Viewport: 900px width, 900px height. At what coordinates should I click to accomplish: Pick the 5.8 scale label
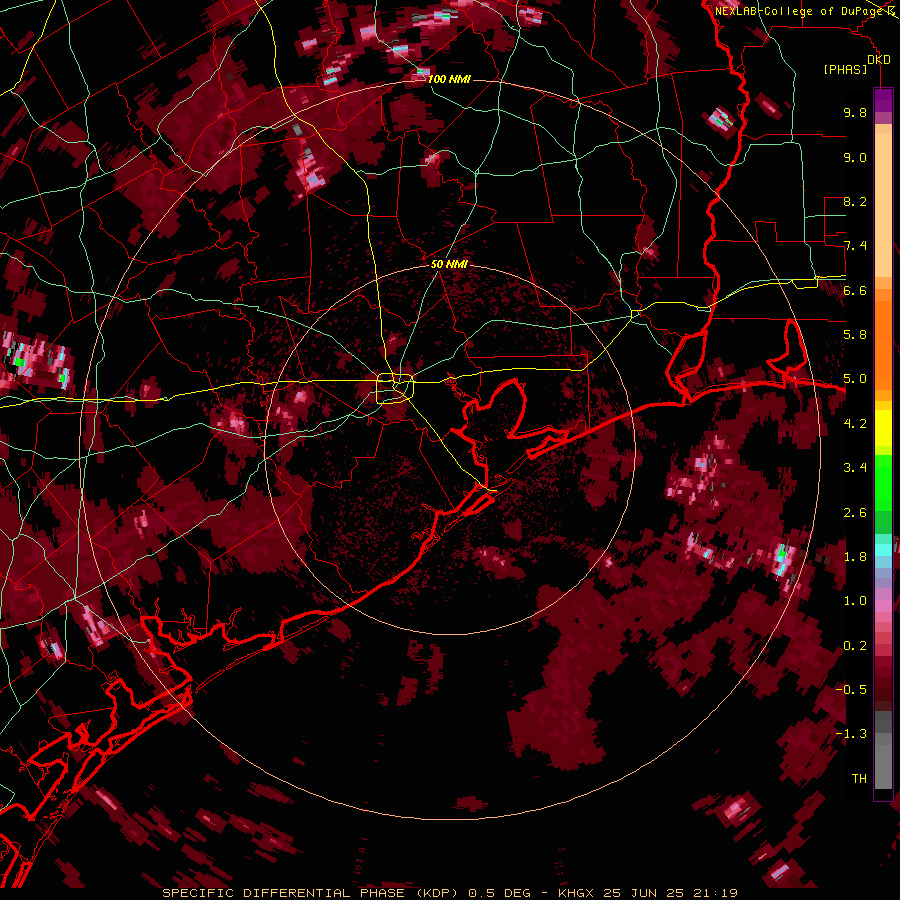pos(855,335)
